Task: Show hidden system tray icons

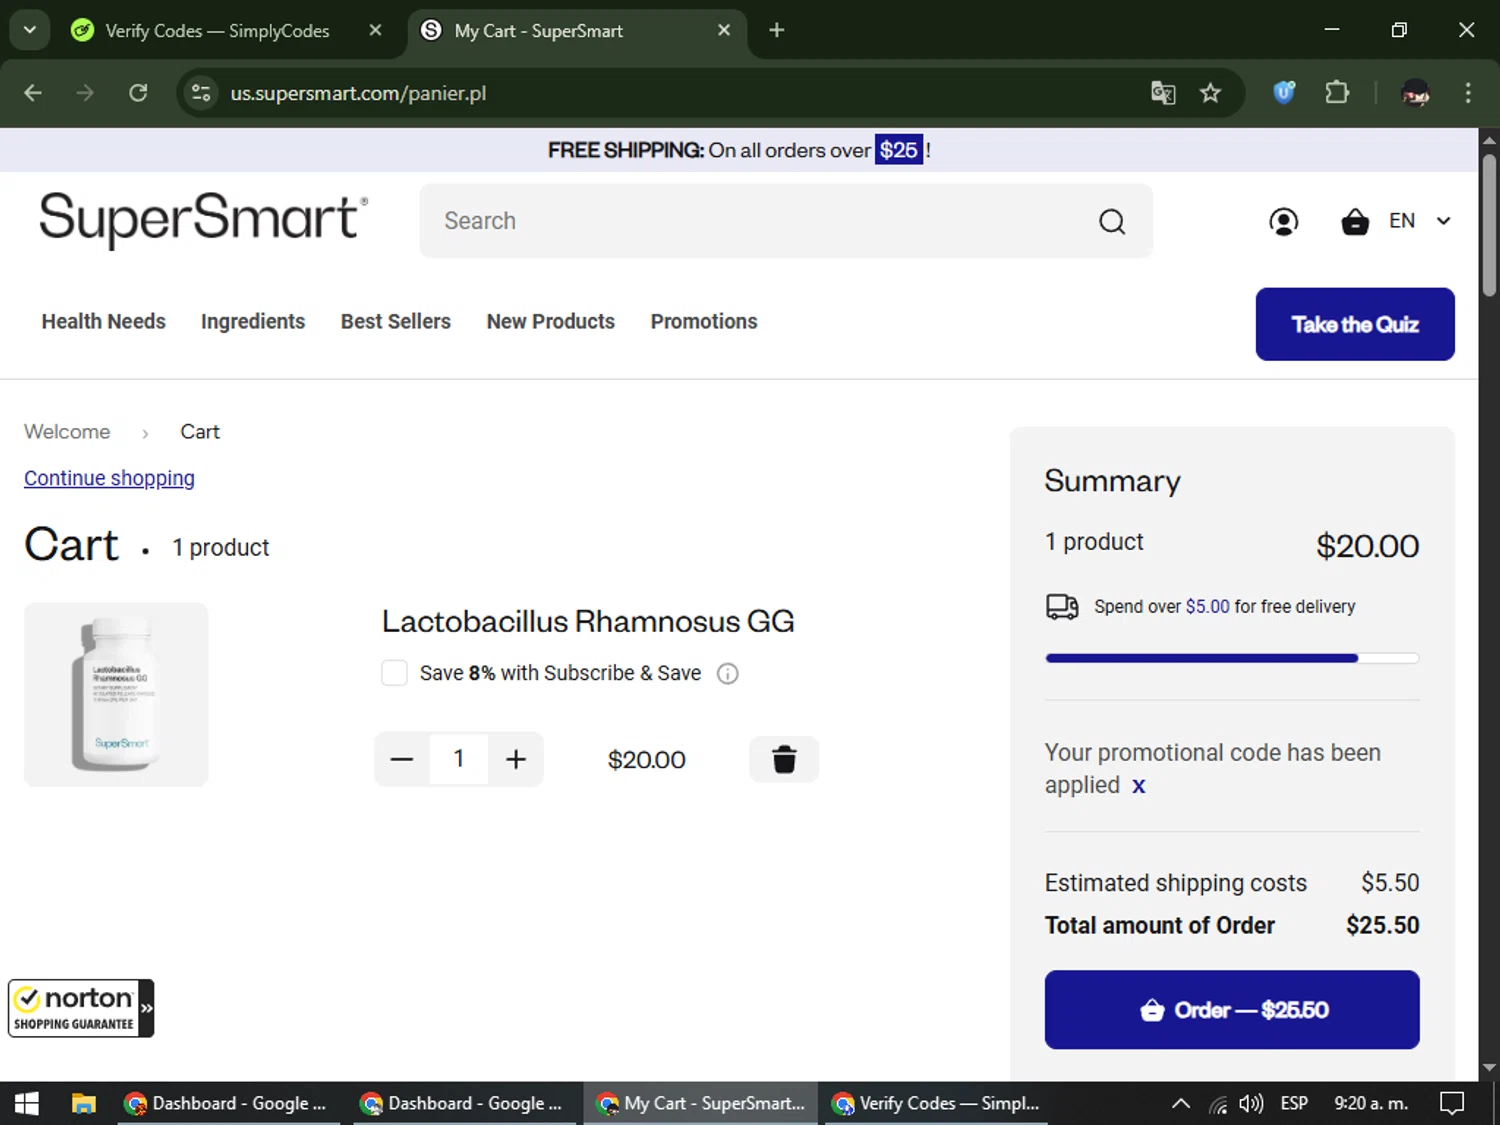Action: click(1181, 1103)
